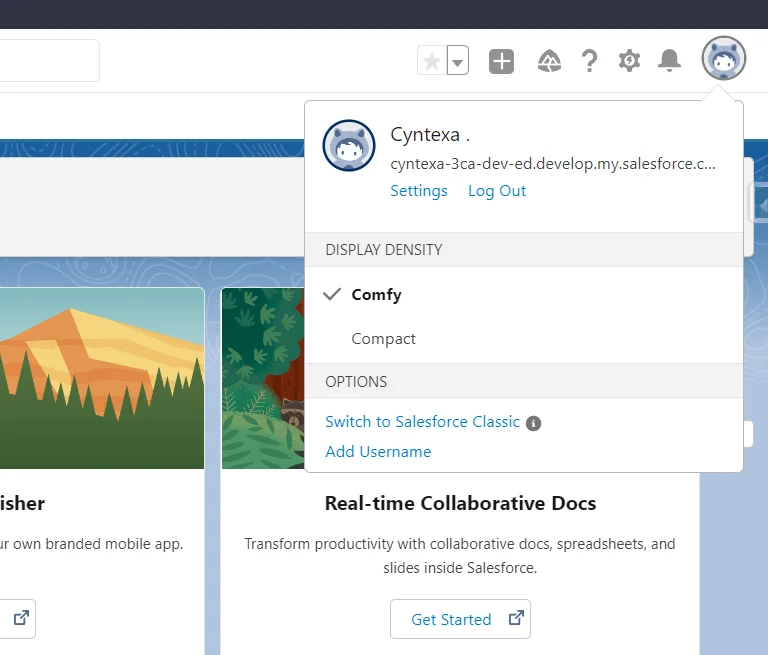Open the Settings link
Image resolution: width=768 pixels, height=655 pixels.
coord(419,191)
